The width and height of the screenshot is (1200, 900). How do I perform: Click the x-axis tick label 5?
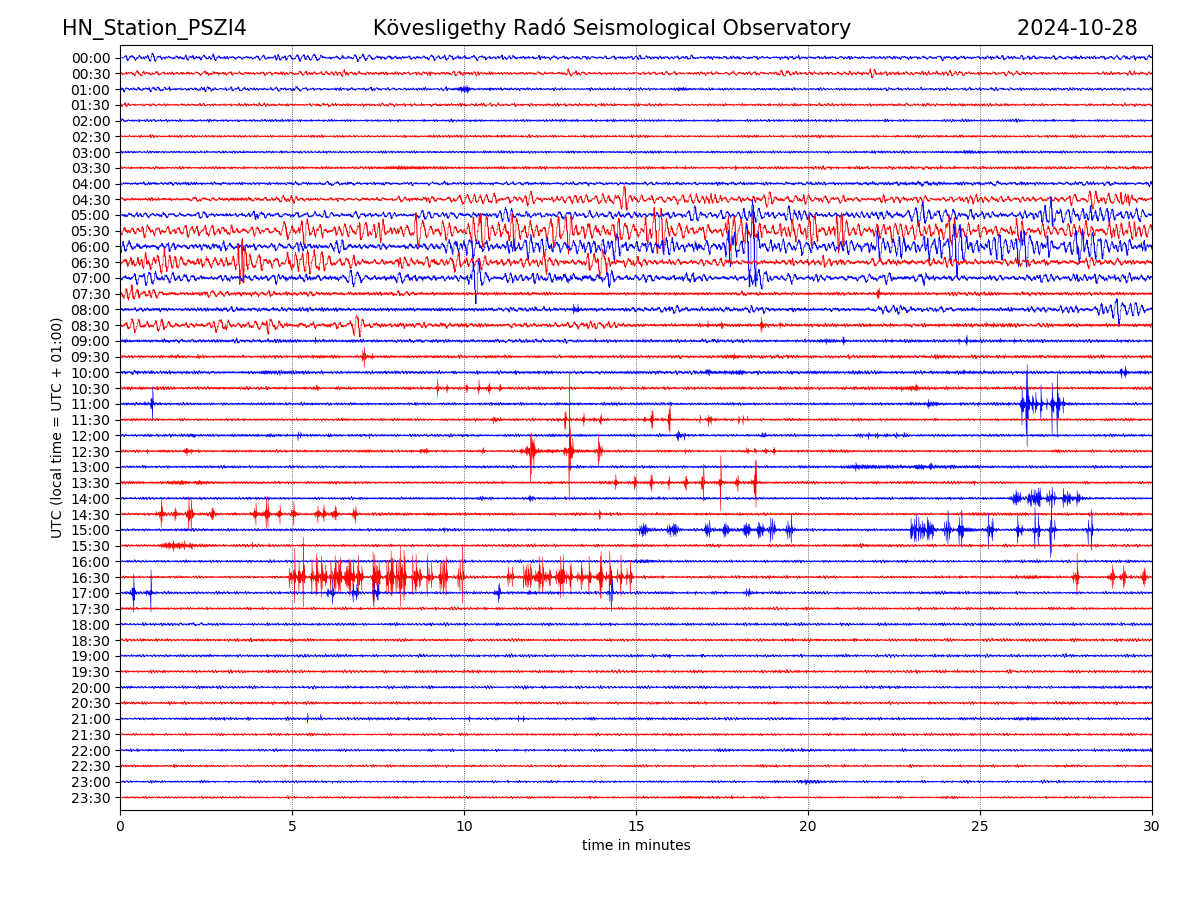(x=292, y=826)
